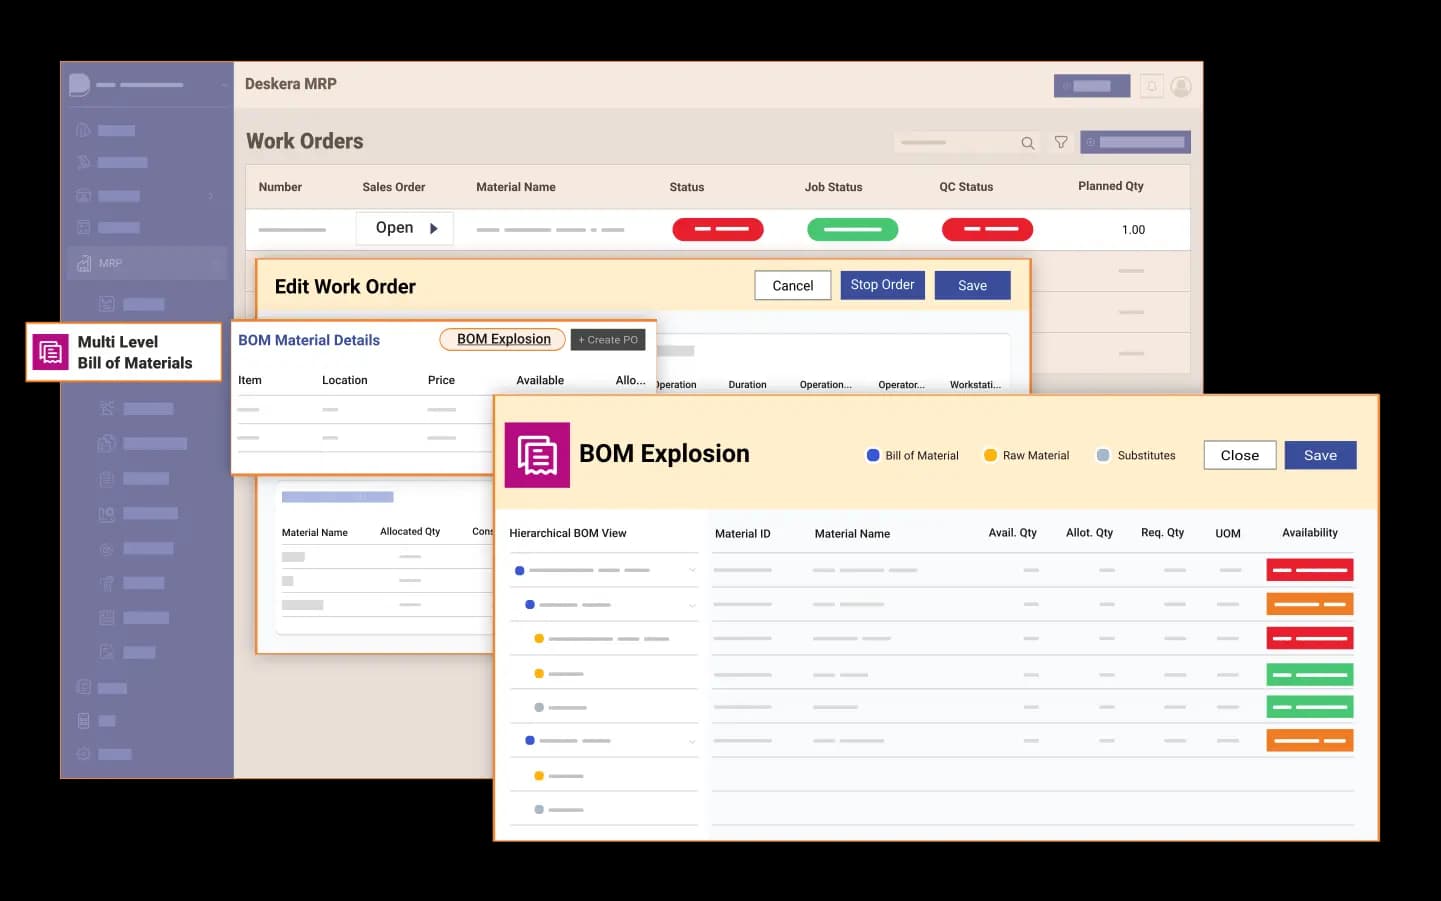Click the Stop Order button
This screenshot has height=901, width=1441.
click(882, 285)
